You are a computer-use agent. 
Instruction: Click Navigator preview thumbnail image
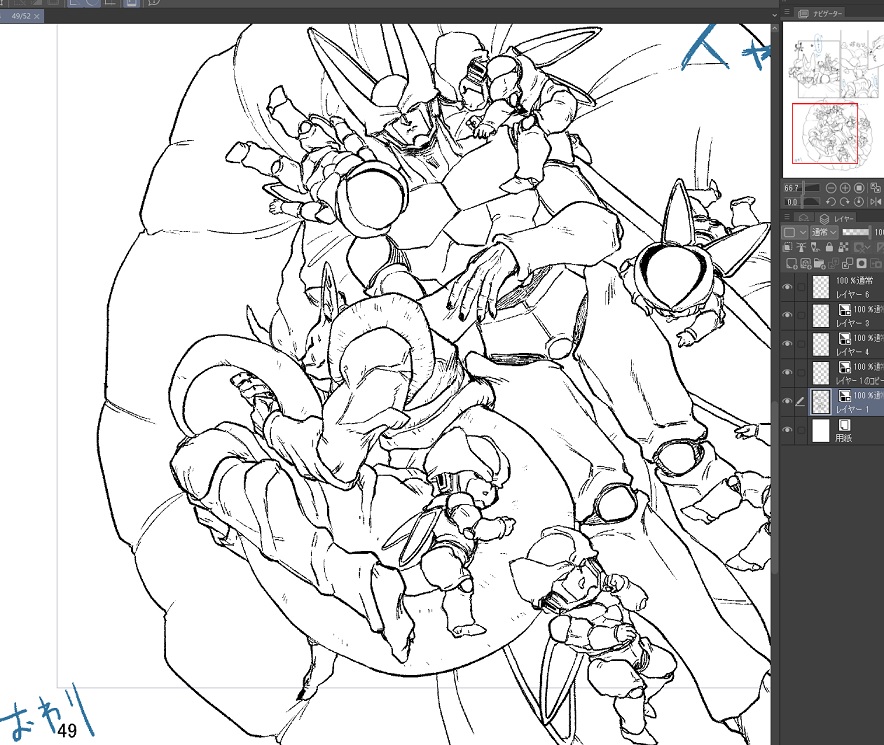(x=833, y=100)
